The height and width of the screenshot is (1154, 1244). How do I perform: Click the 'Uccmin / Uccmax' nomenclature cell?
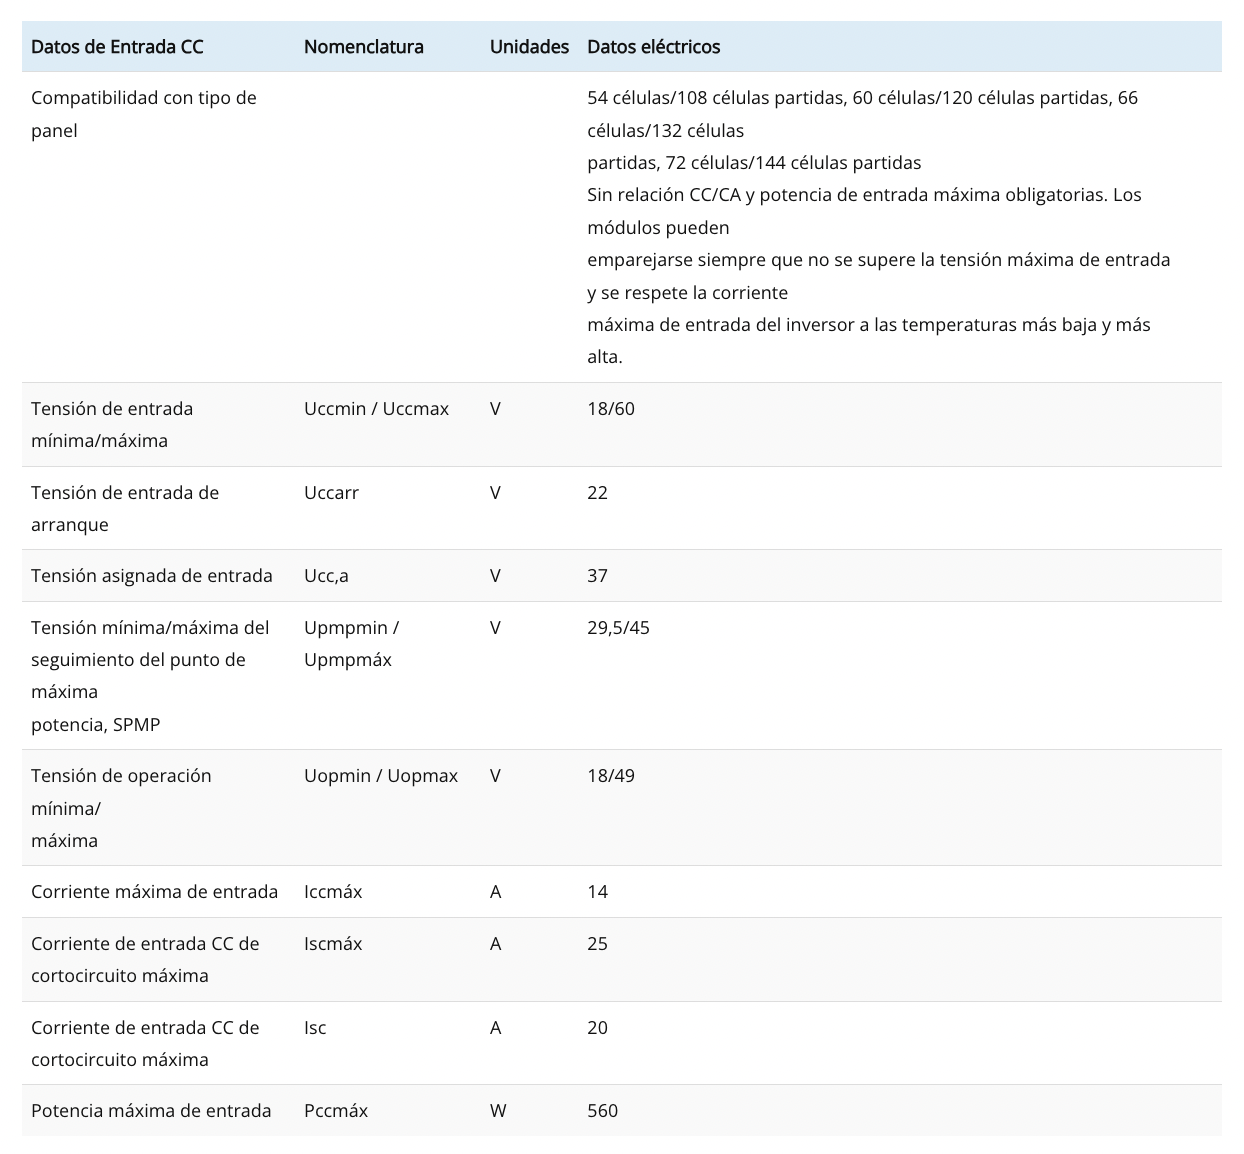377,409
